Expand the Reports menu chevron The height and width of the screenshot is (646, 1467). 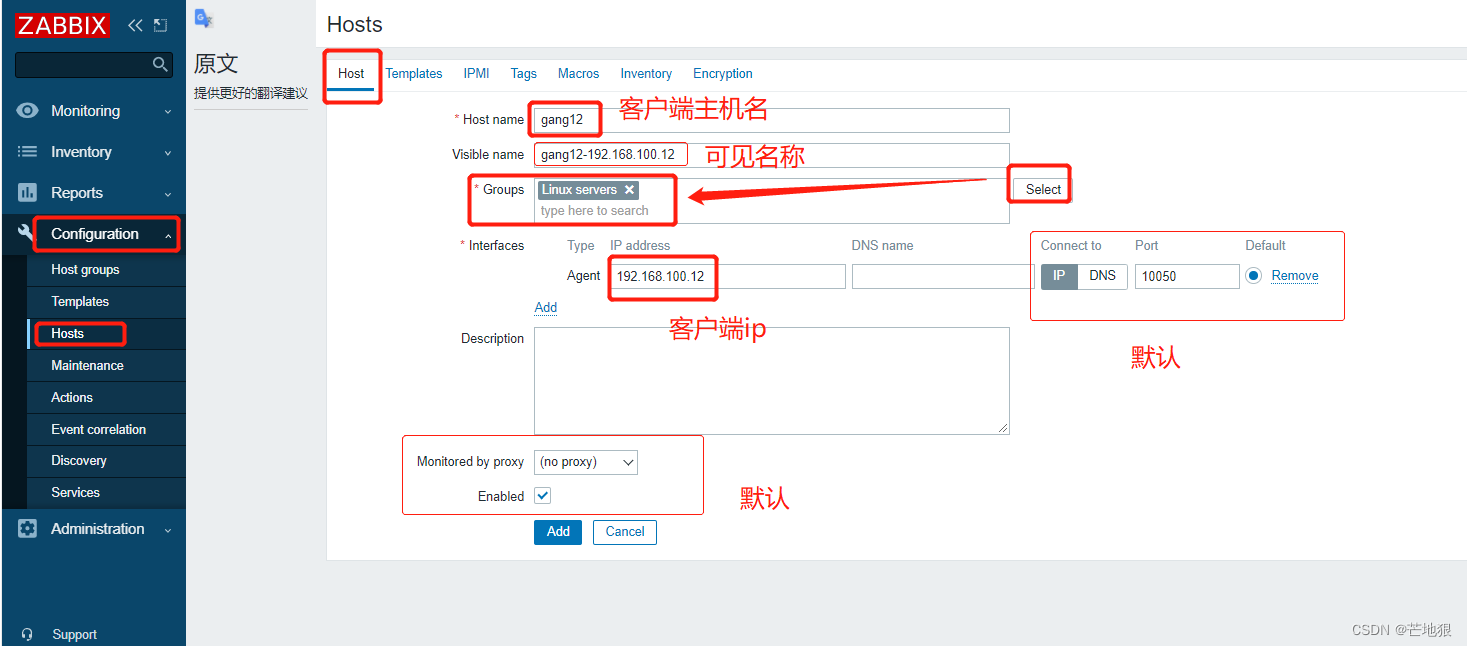168,194
